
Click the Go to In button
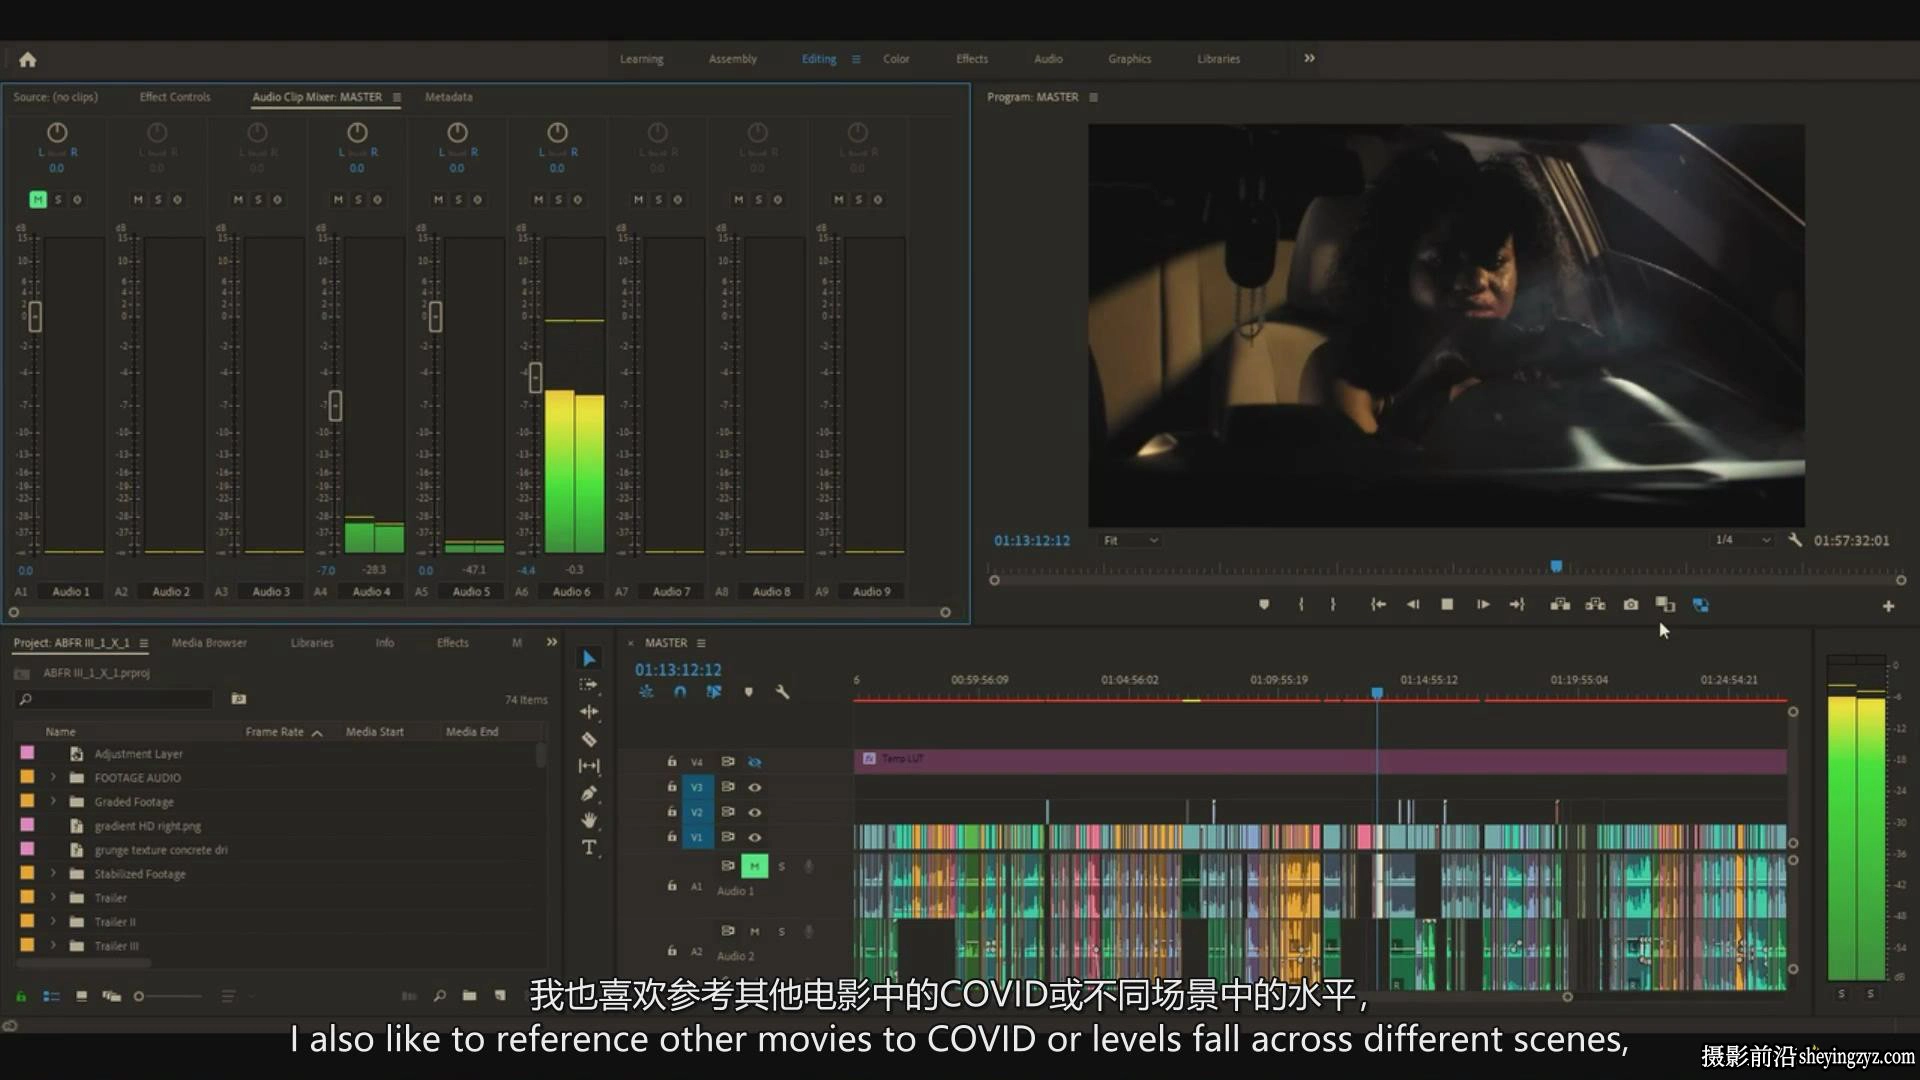click(1378, 605)
